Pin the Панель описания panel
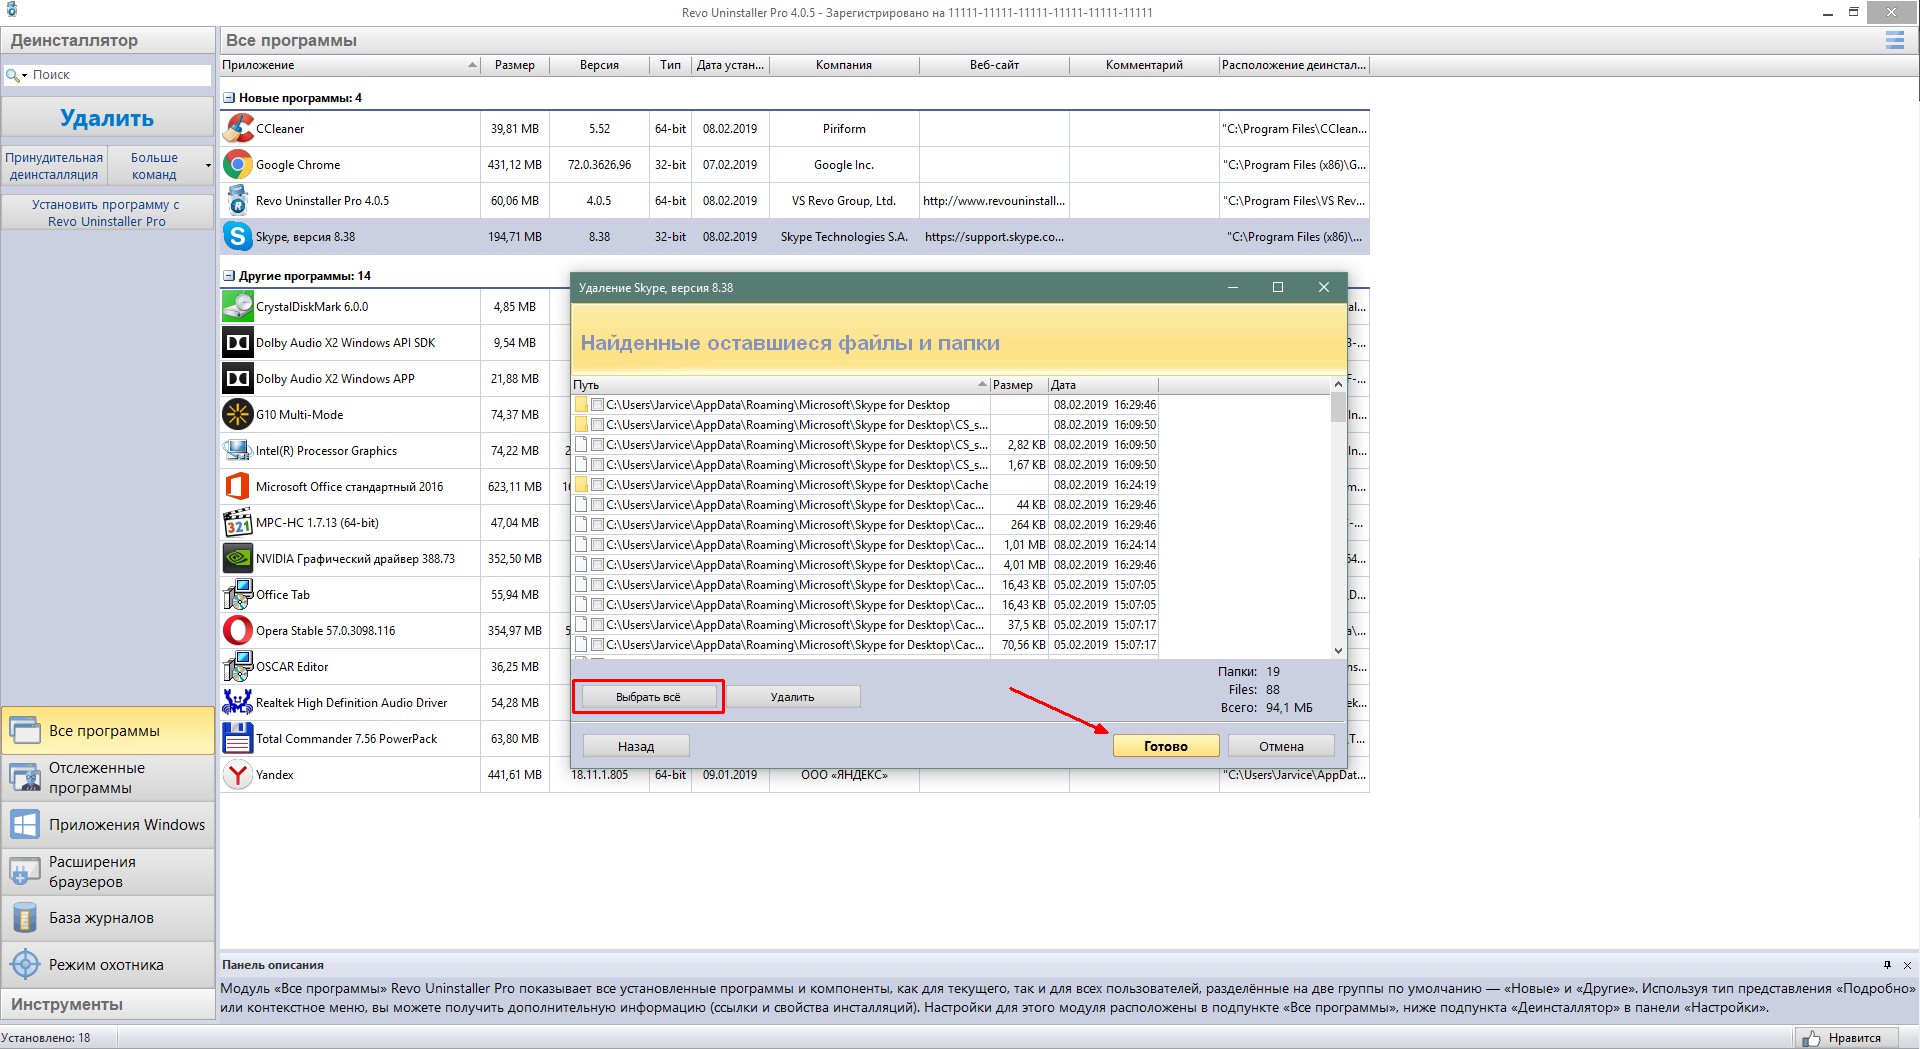 tap(1887, 965)
